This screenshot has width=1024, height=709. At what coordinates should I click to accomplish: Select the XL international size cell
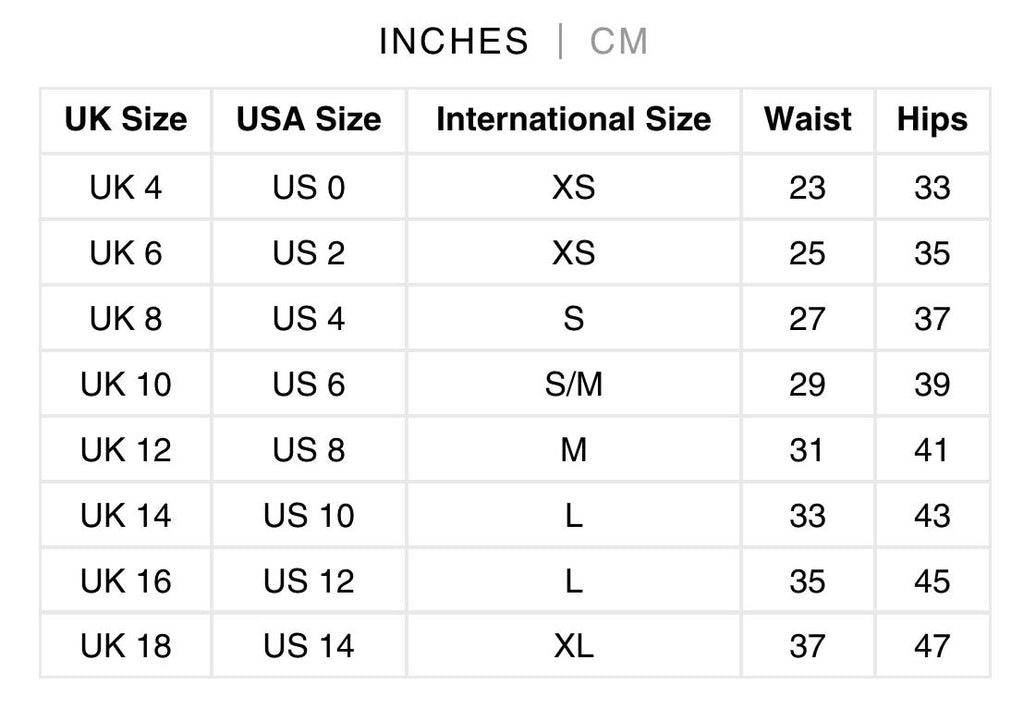pyautogui.click(x=573, y=646)
